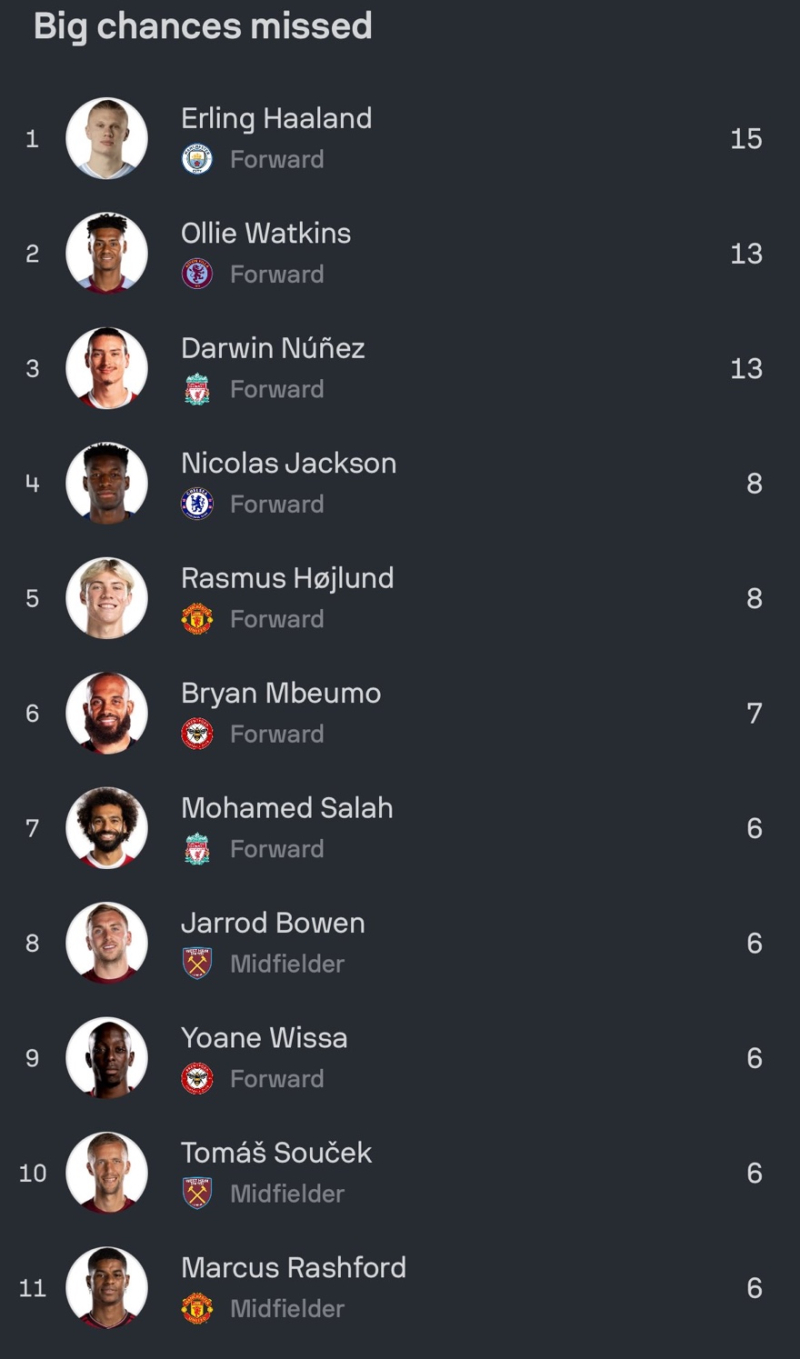Open Erling Haaland's player photo
Screen dimensions: 800x1359
click(x=107, y=138)
